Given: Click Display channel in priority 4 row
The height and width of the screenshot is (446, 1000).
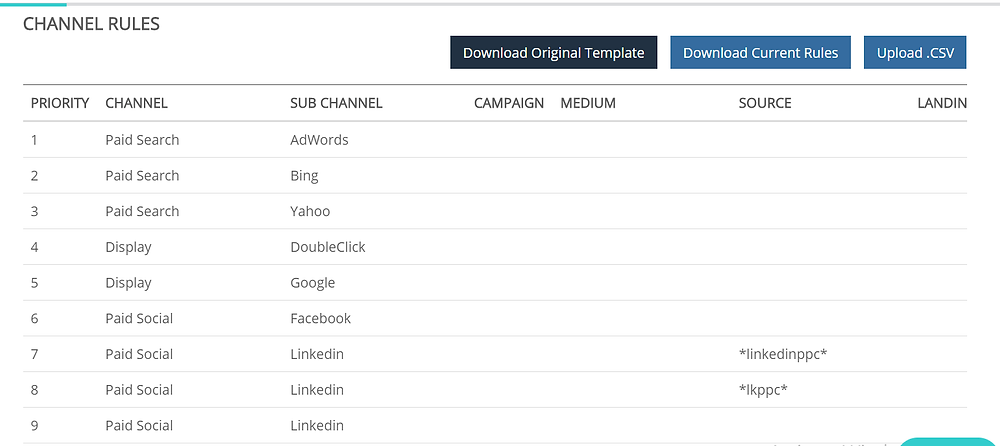Looking at the screenshot, I should click(128, 247).
